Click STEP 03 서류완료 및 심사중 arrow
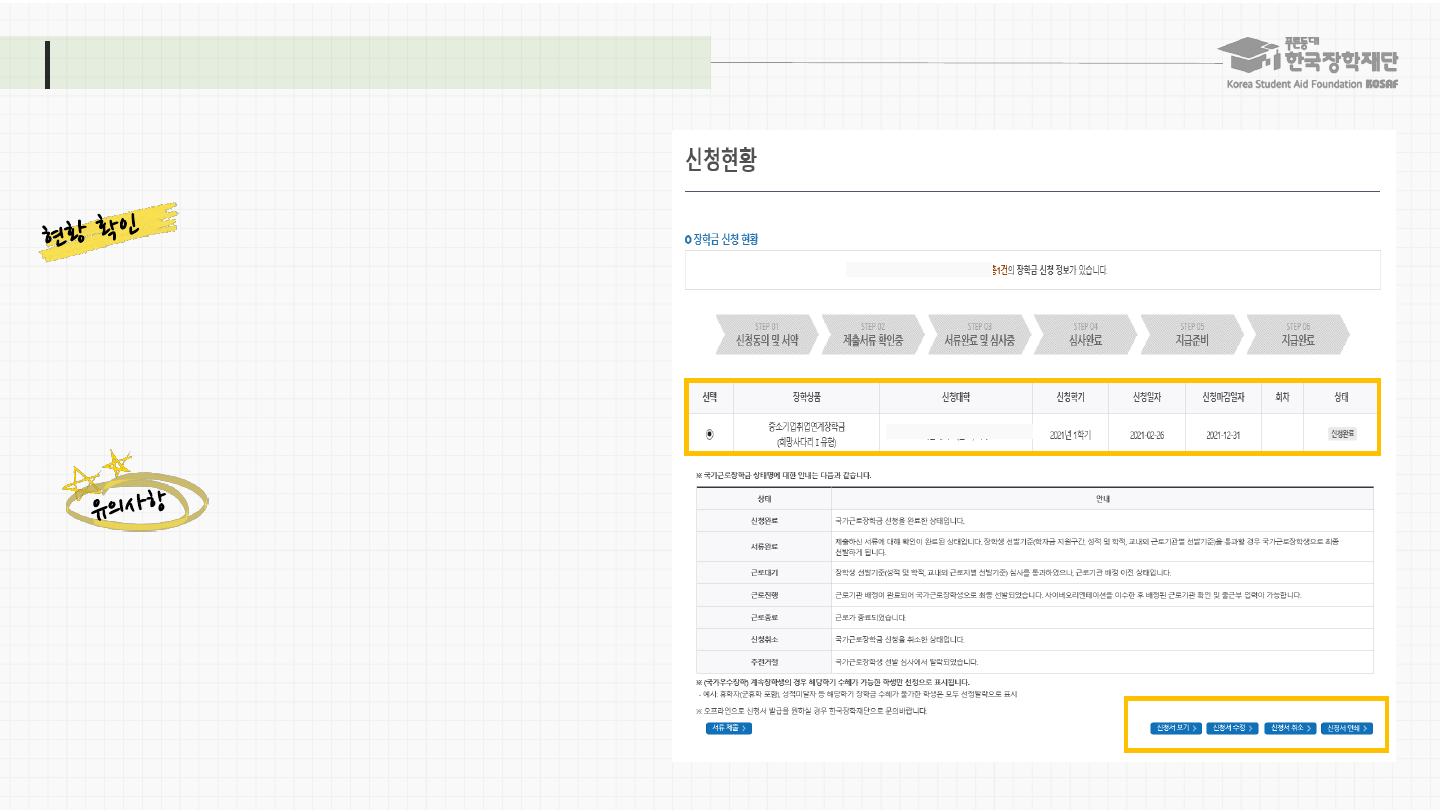The image size is (1440, 810). [979, 335]
